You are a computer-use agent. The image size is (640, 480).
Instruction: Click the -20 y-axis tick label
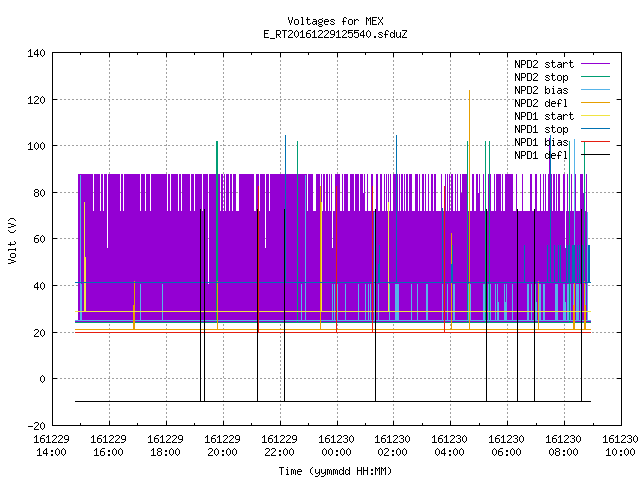point(36,426)
